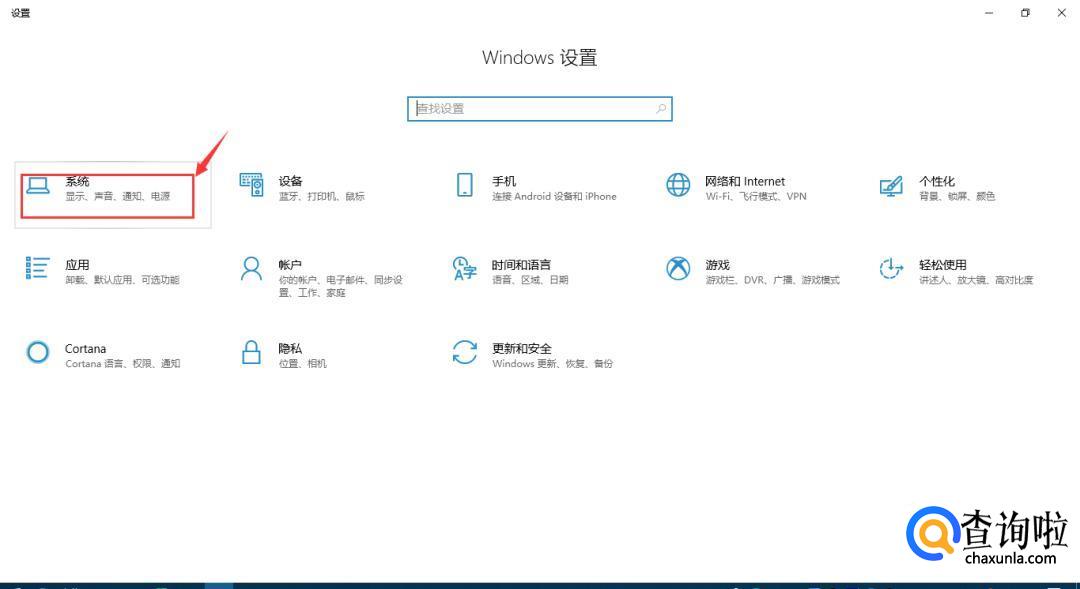
Task: Click Cortana 语言、权限、通知 description
Action: 123,364
